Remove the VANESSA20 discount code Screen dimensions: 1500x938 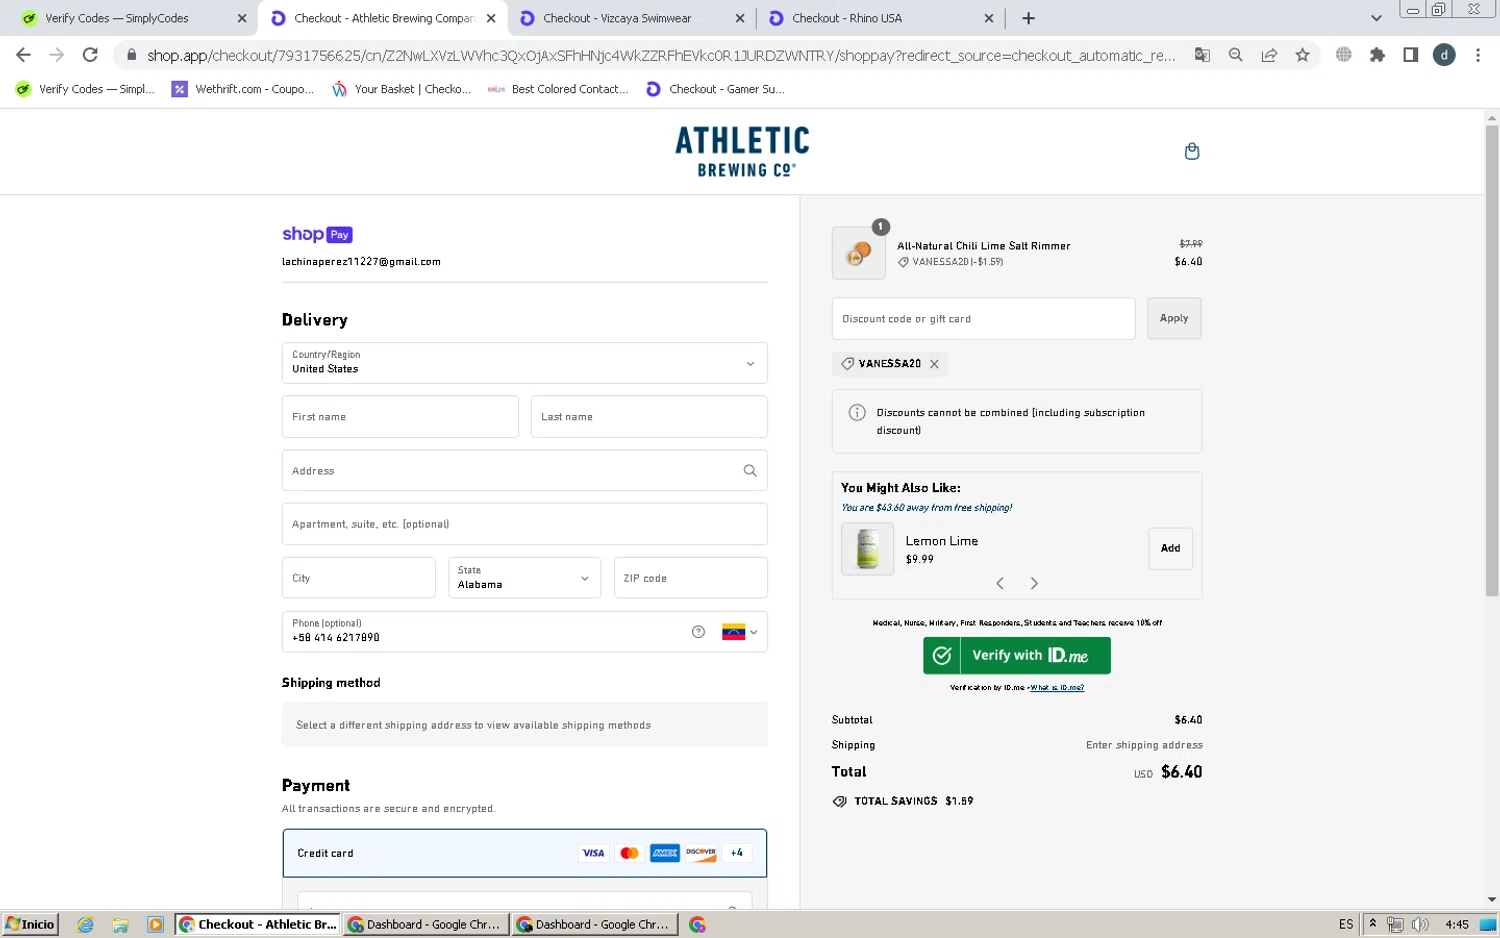coord(934,364)
